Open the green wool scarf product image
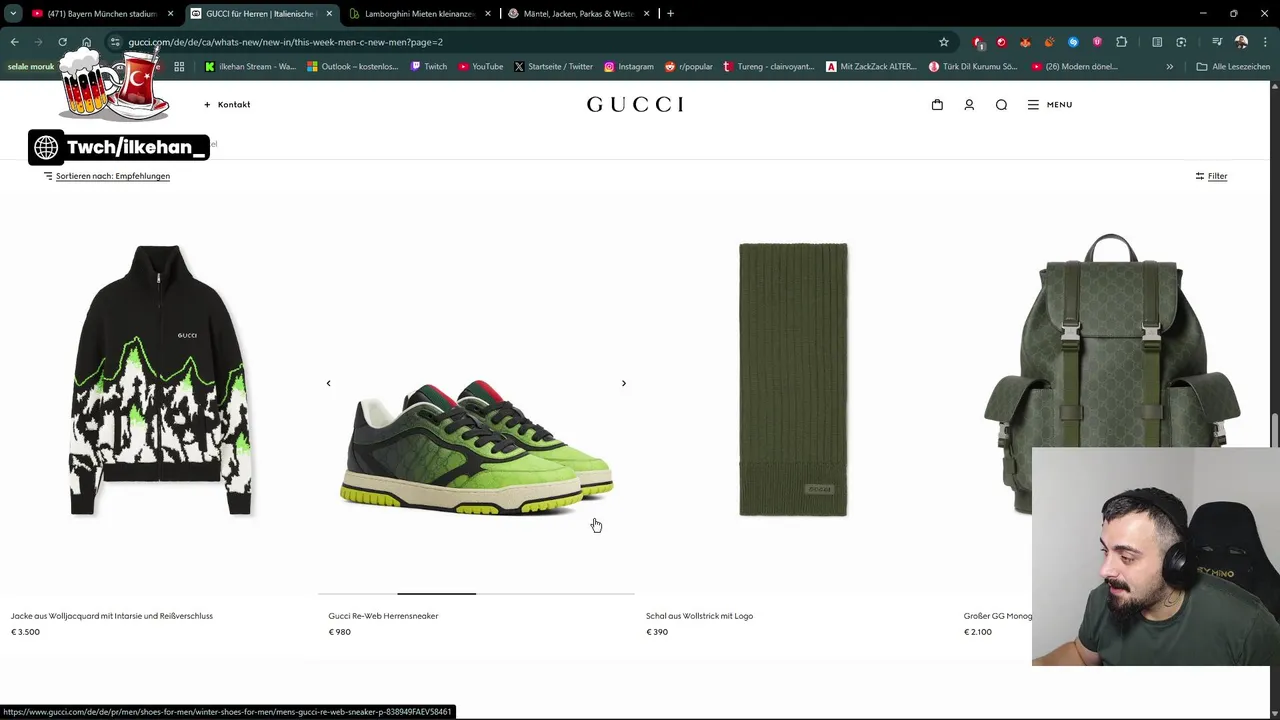 point(793,380)
